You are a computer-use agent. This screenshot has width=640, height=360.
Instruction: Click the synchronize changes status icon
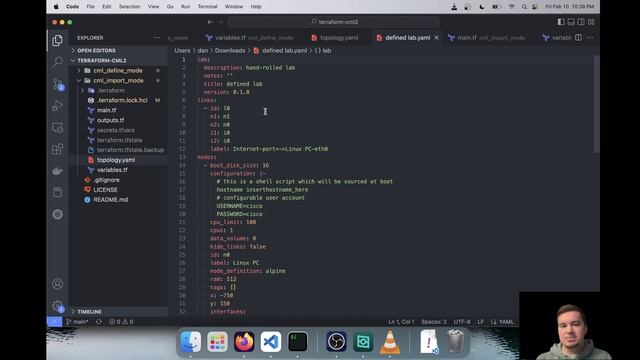pos(99,322)
